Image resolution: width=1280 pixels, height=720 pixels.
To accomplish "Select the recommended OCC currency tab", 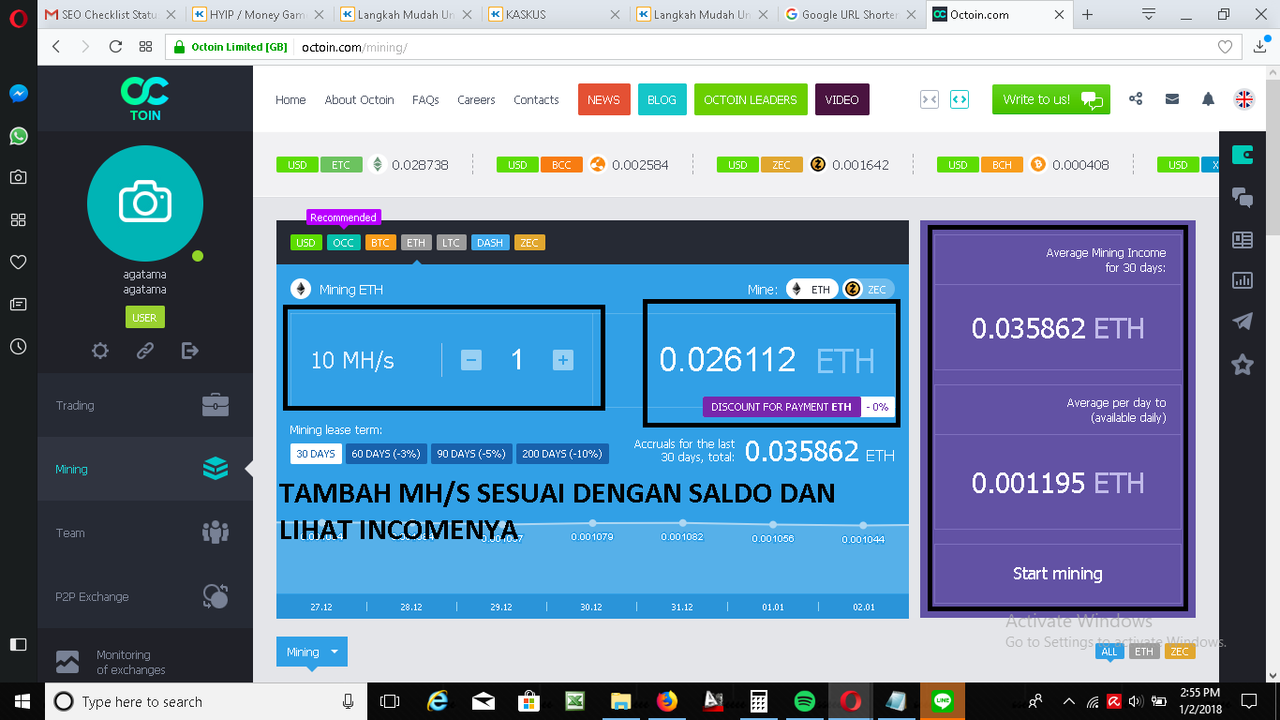I will pos(343,243).
